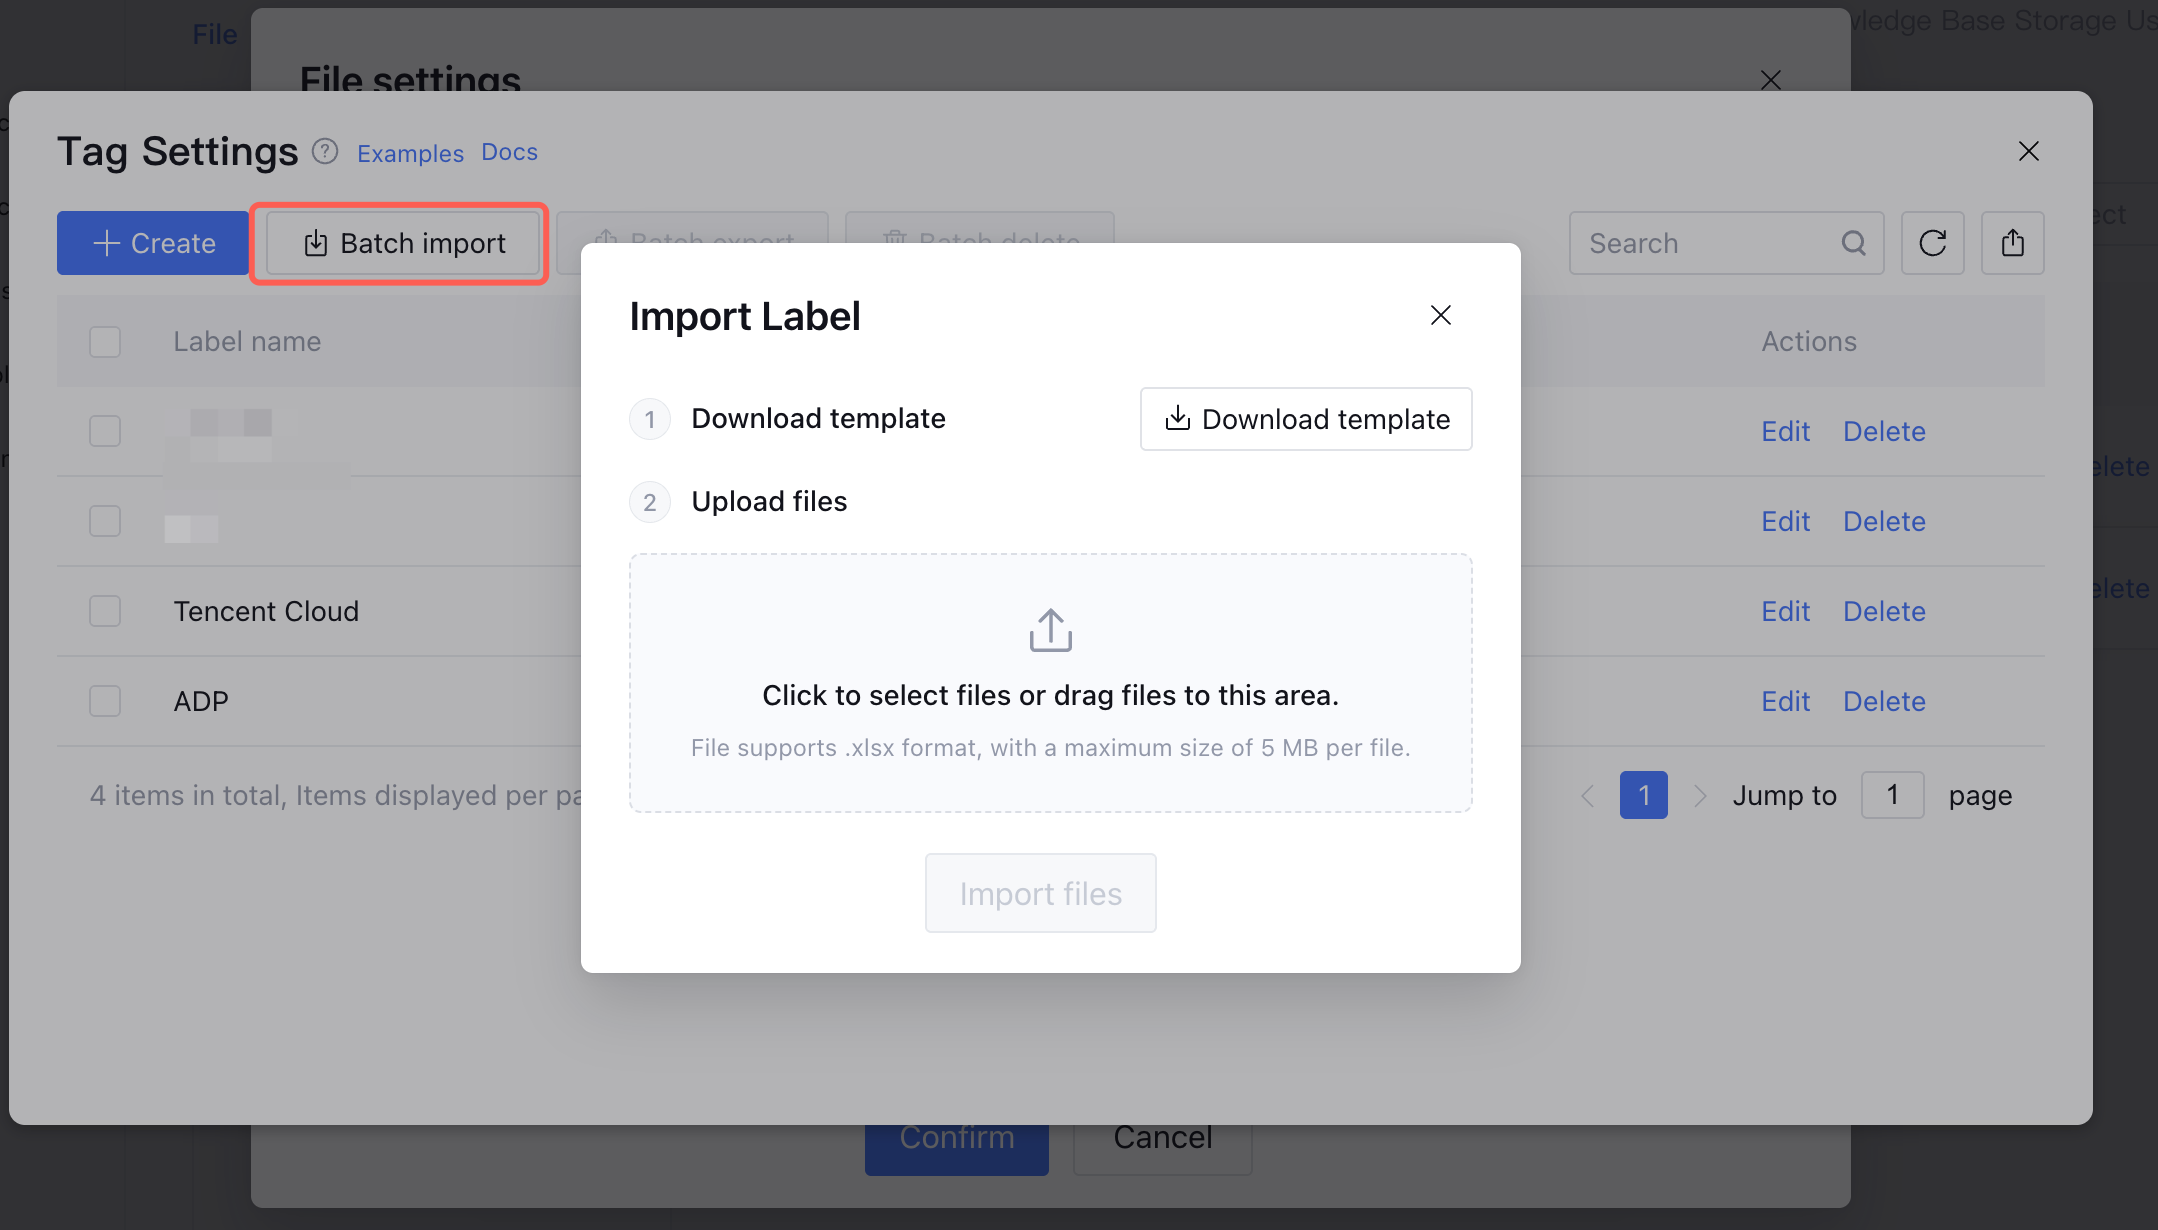The image size is (2158, 1230).
Task: Close the Import Label dialog
Action: (1440, 315)
